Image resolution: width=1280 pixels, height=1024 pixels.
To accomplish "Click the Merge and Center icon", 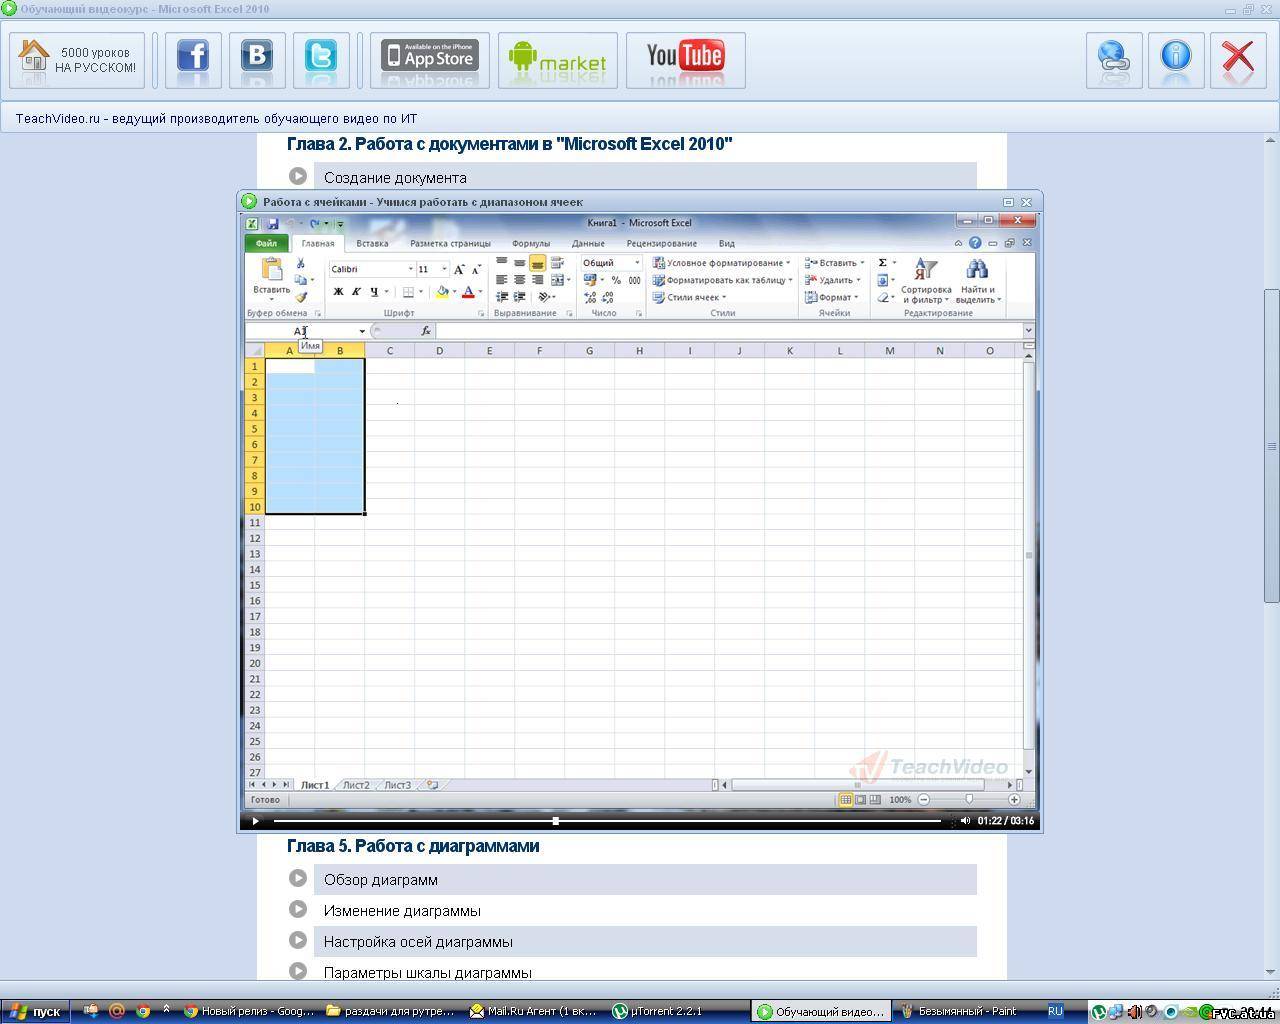I will 558,280.
